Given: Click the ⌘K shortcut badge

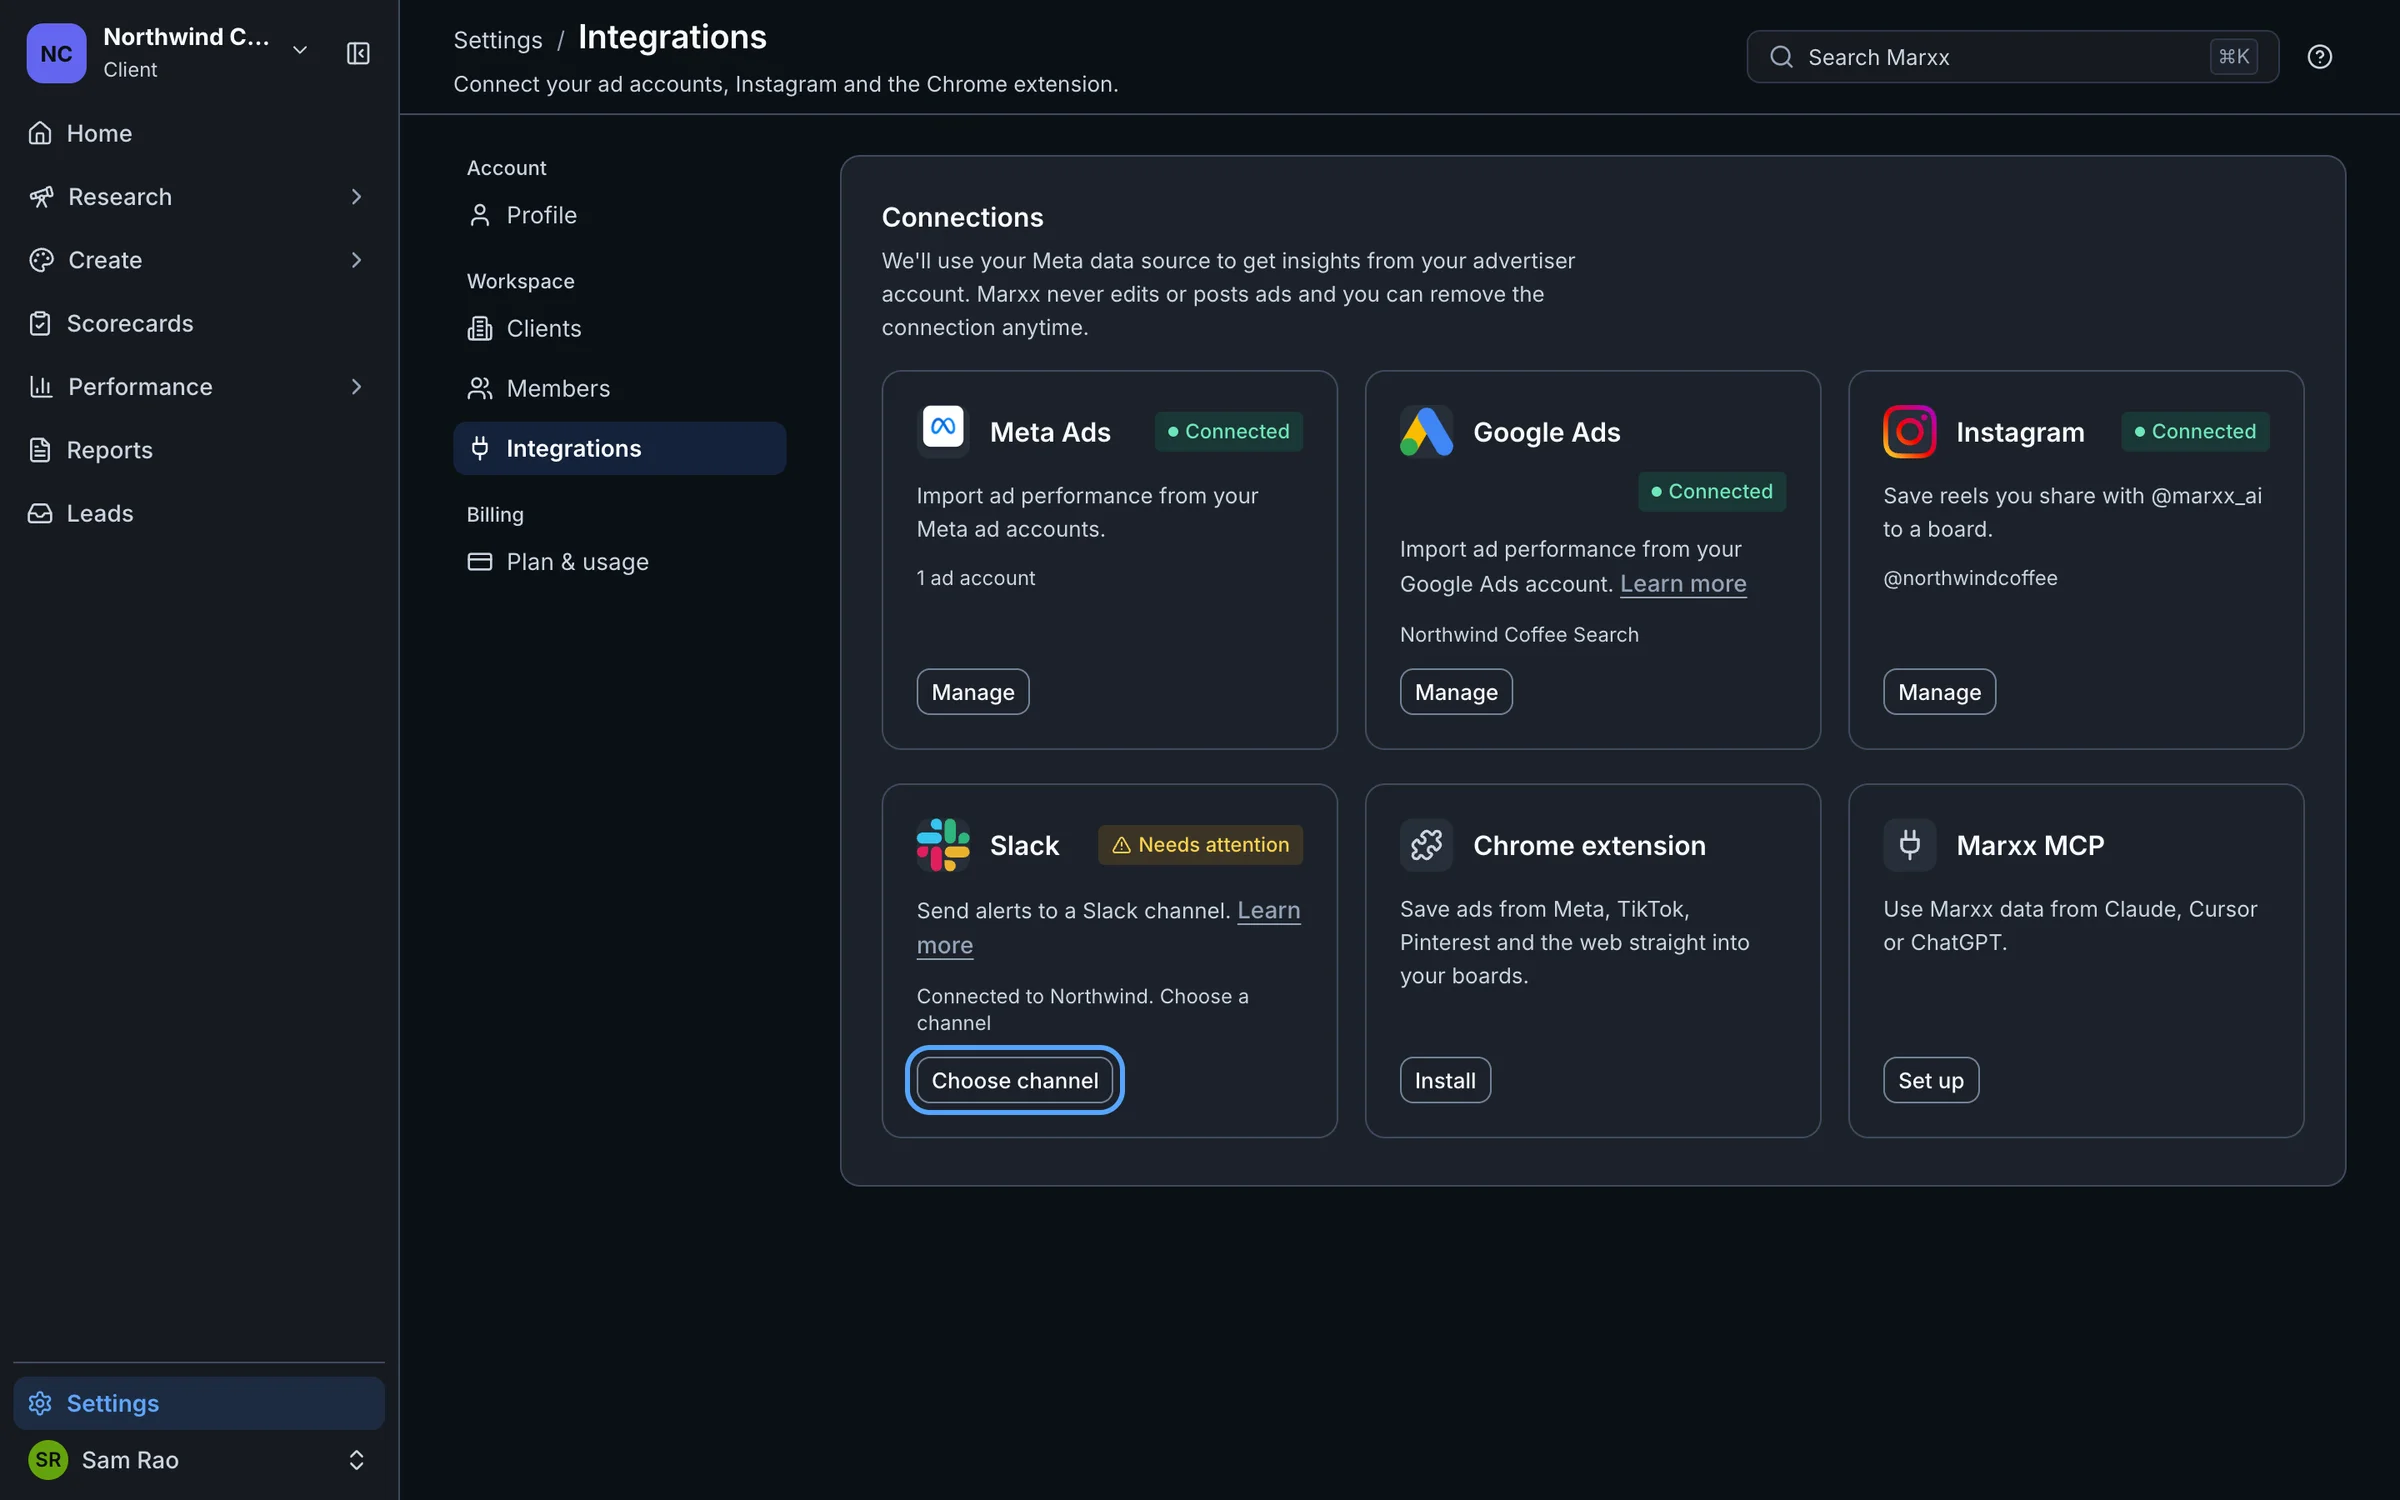Looking at the screenshot, I should pyautogui.click(x=2233, y=57).
